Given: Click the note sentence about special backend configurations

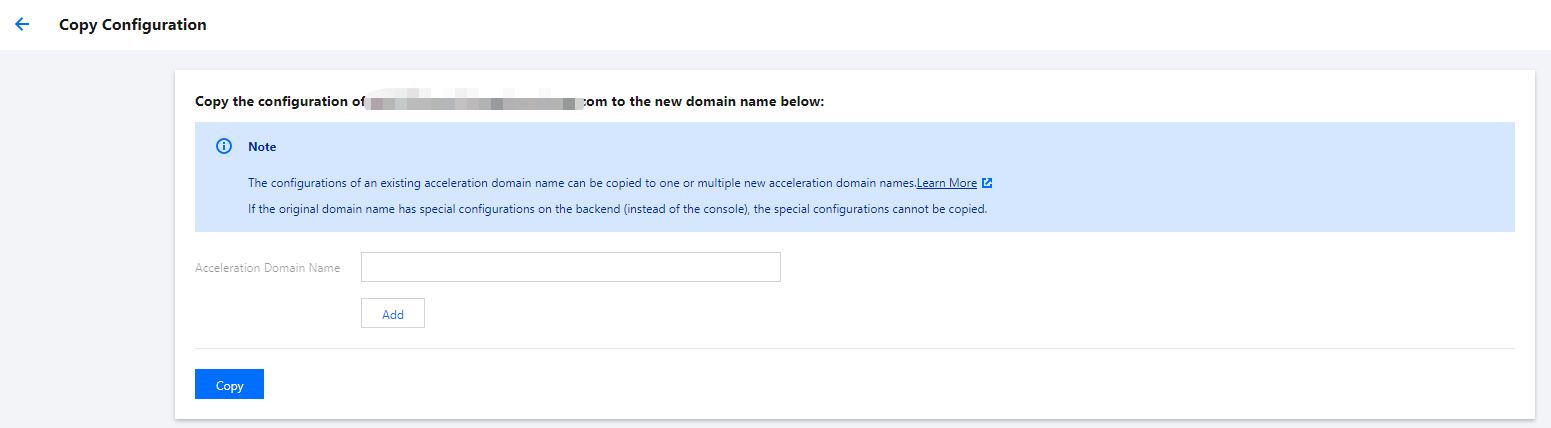Looking at the screenshot, I should tap(617, 209).
